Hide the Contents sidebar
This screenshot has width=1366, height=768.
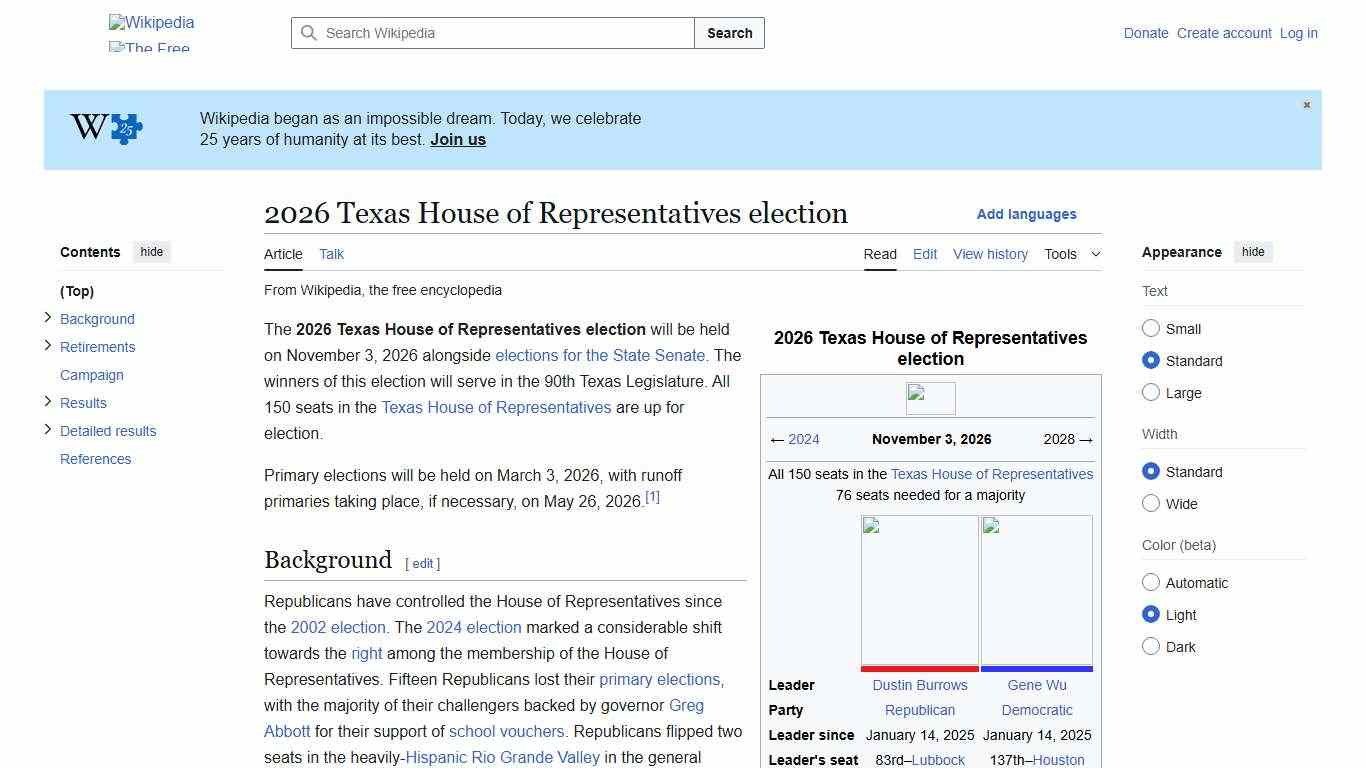click(151, 251)
